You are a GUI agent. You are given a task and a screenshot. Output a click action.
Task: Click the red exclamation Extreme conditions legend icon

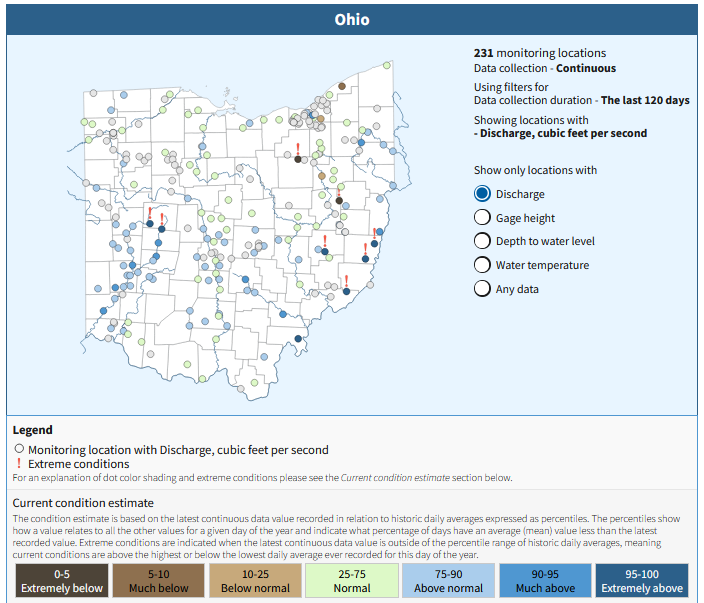[x=19, y=463]
